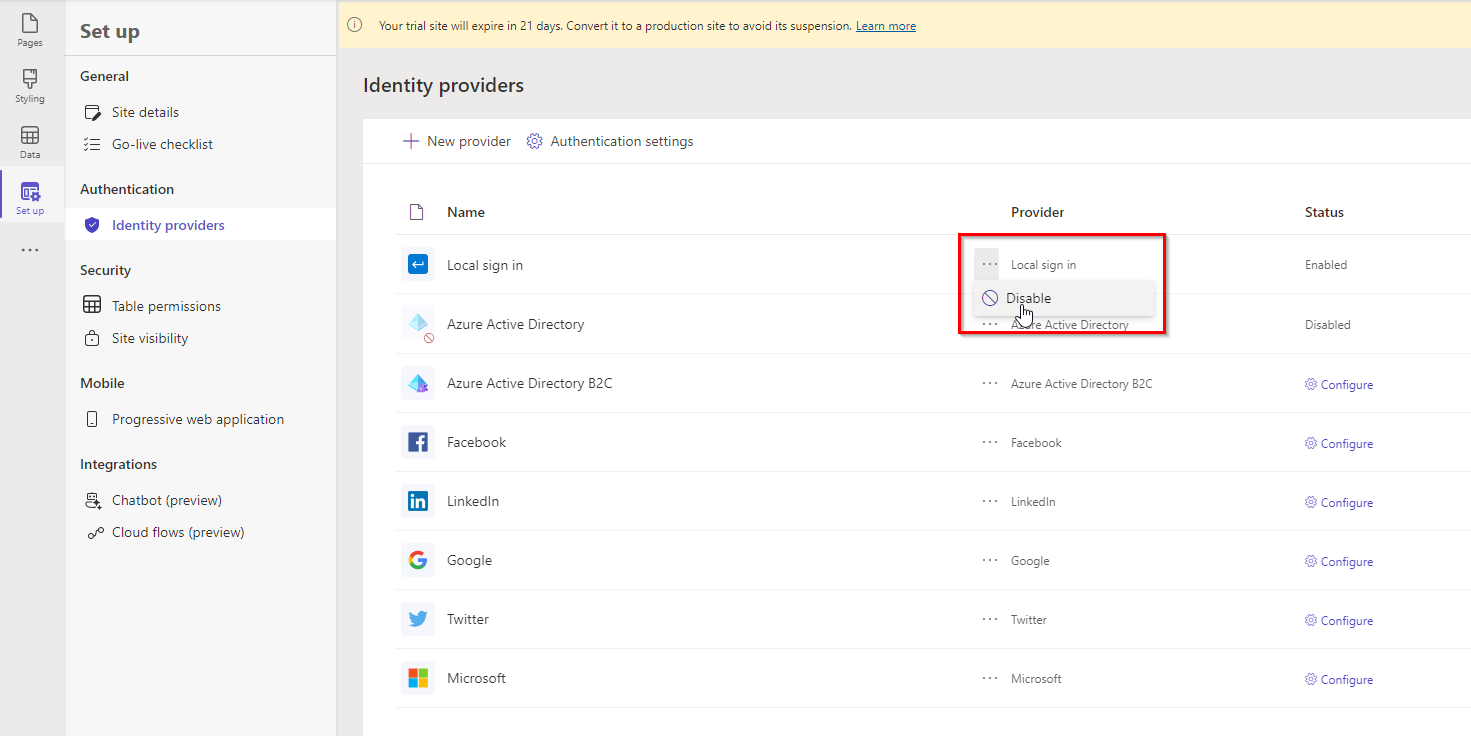1471x736 pixels.
Task: Select the Twitter bird icon
Action: click(x=418, y=619)
